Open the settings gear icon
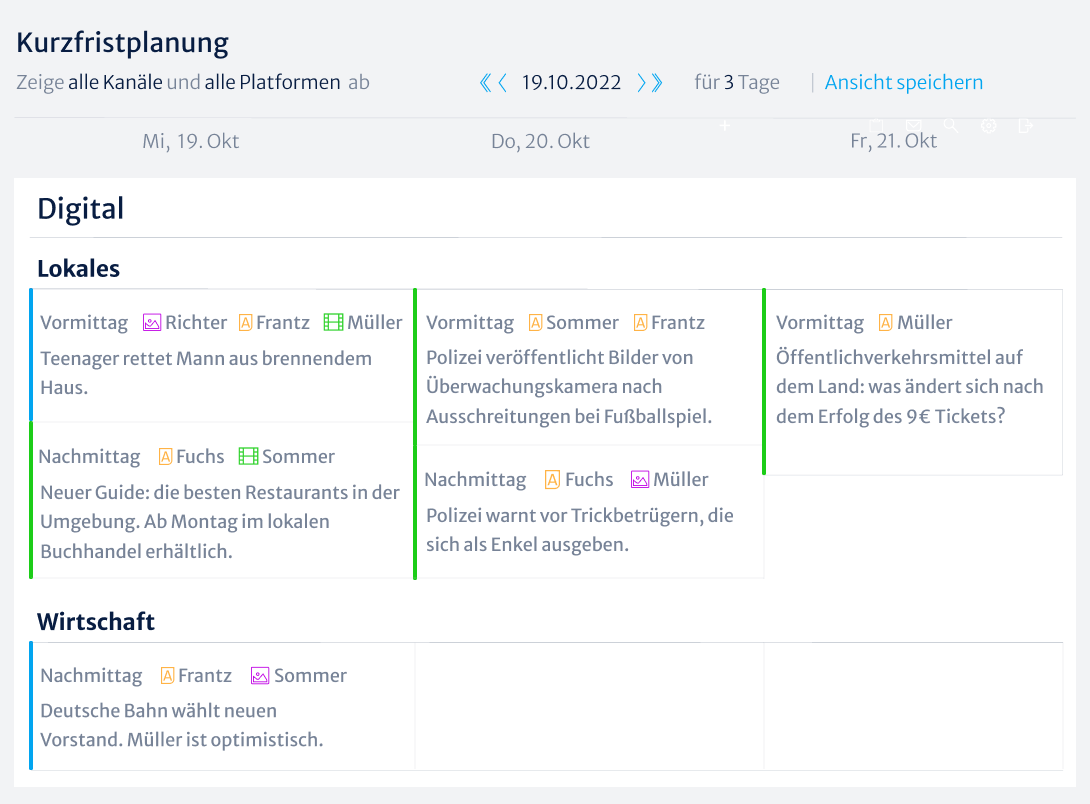Image resolution: width=1090 pixels, height=804 pixels. 989,125
